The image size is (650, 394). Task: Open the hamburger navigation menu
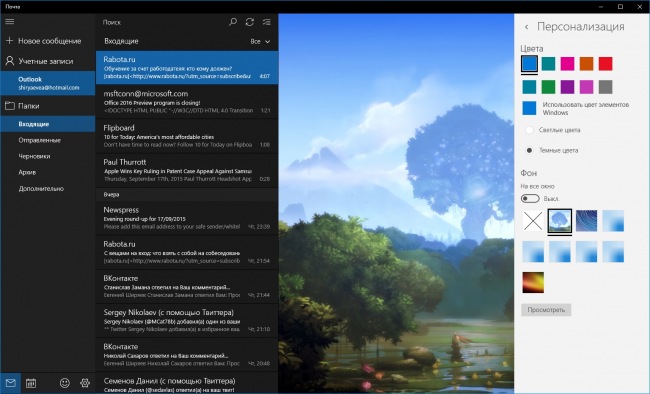click(x=10, y=22)
